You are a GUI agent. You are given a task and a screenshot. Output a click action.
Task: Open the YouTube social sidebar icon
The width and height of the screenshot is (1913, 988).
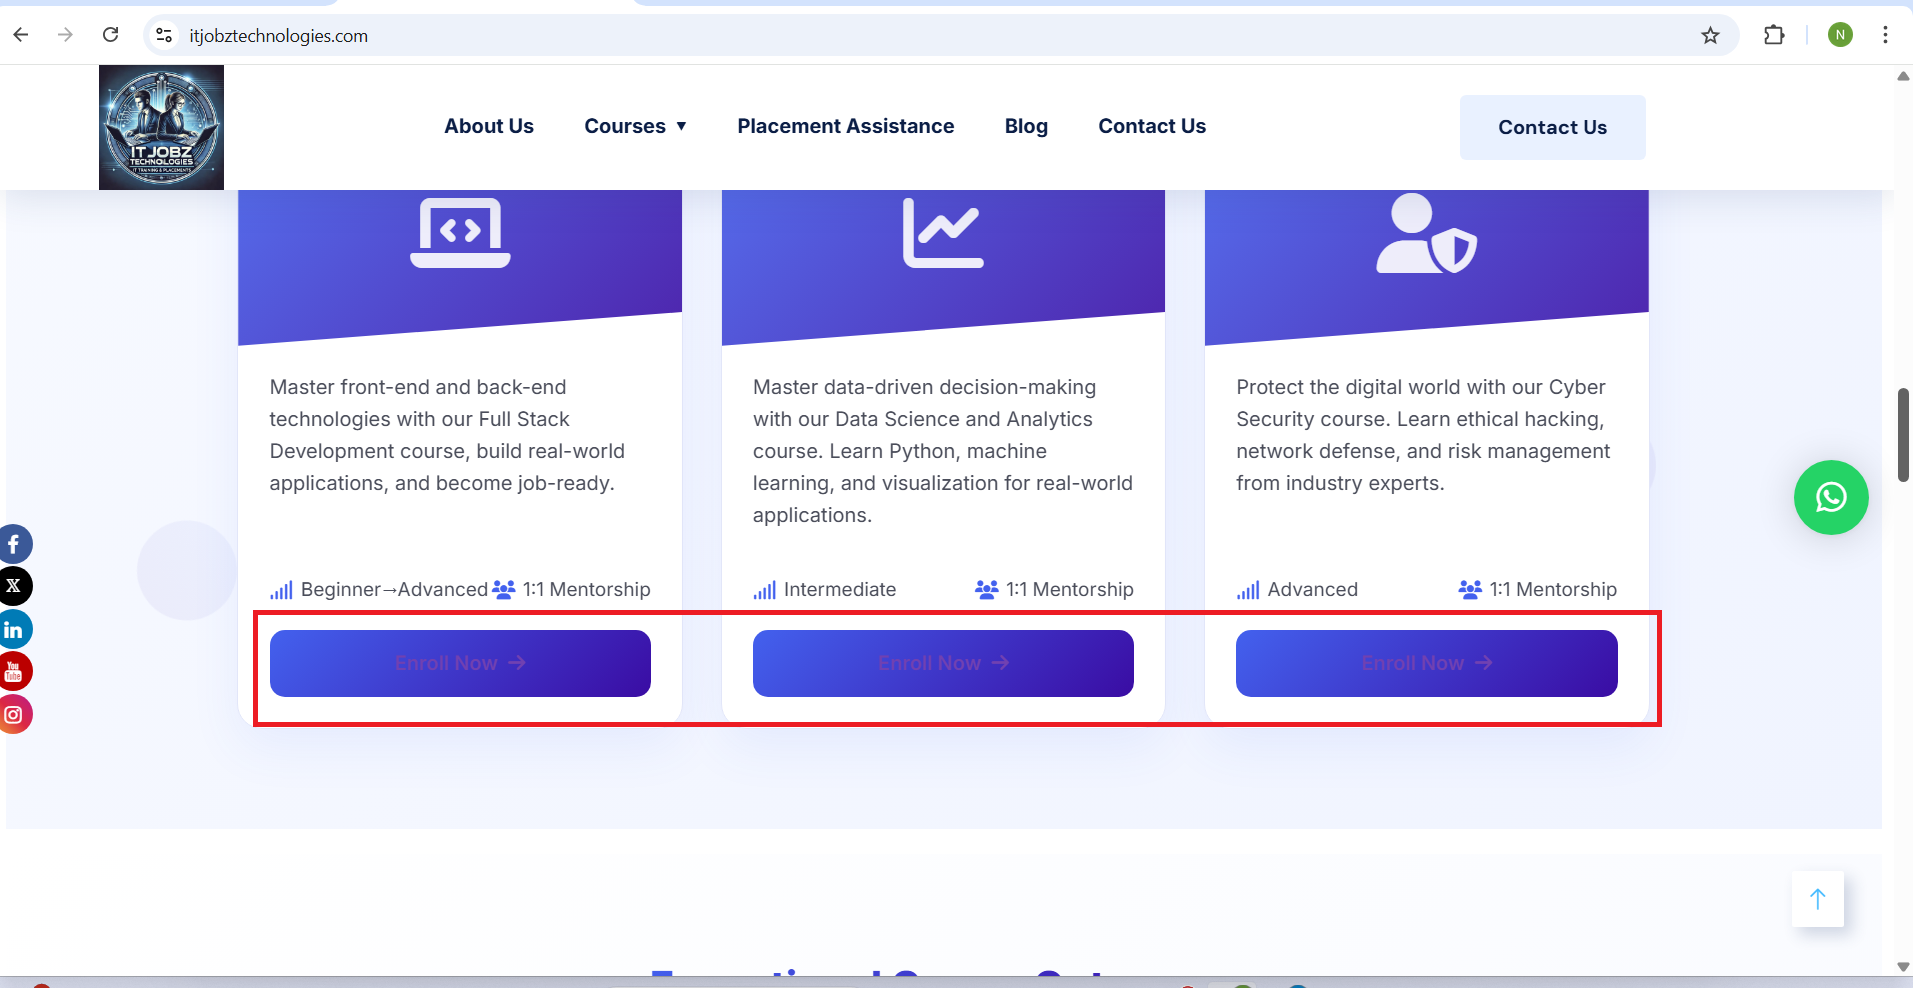click(14, 672)
